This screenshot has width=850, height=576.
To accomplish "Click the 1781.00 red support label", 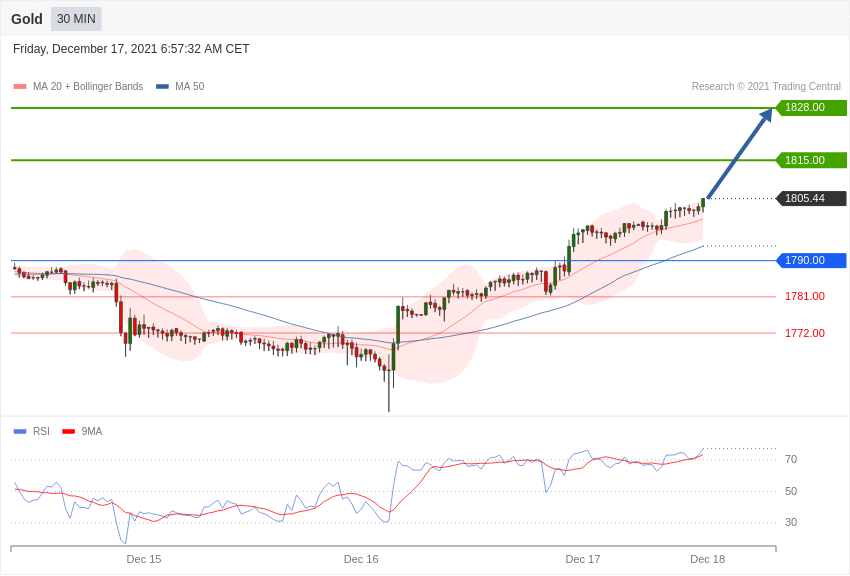I will point(804,296).
